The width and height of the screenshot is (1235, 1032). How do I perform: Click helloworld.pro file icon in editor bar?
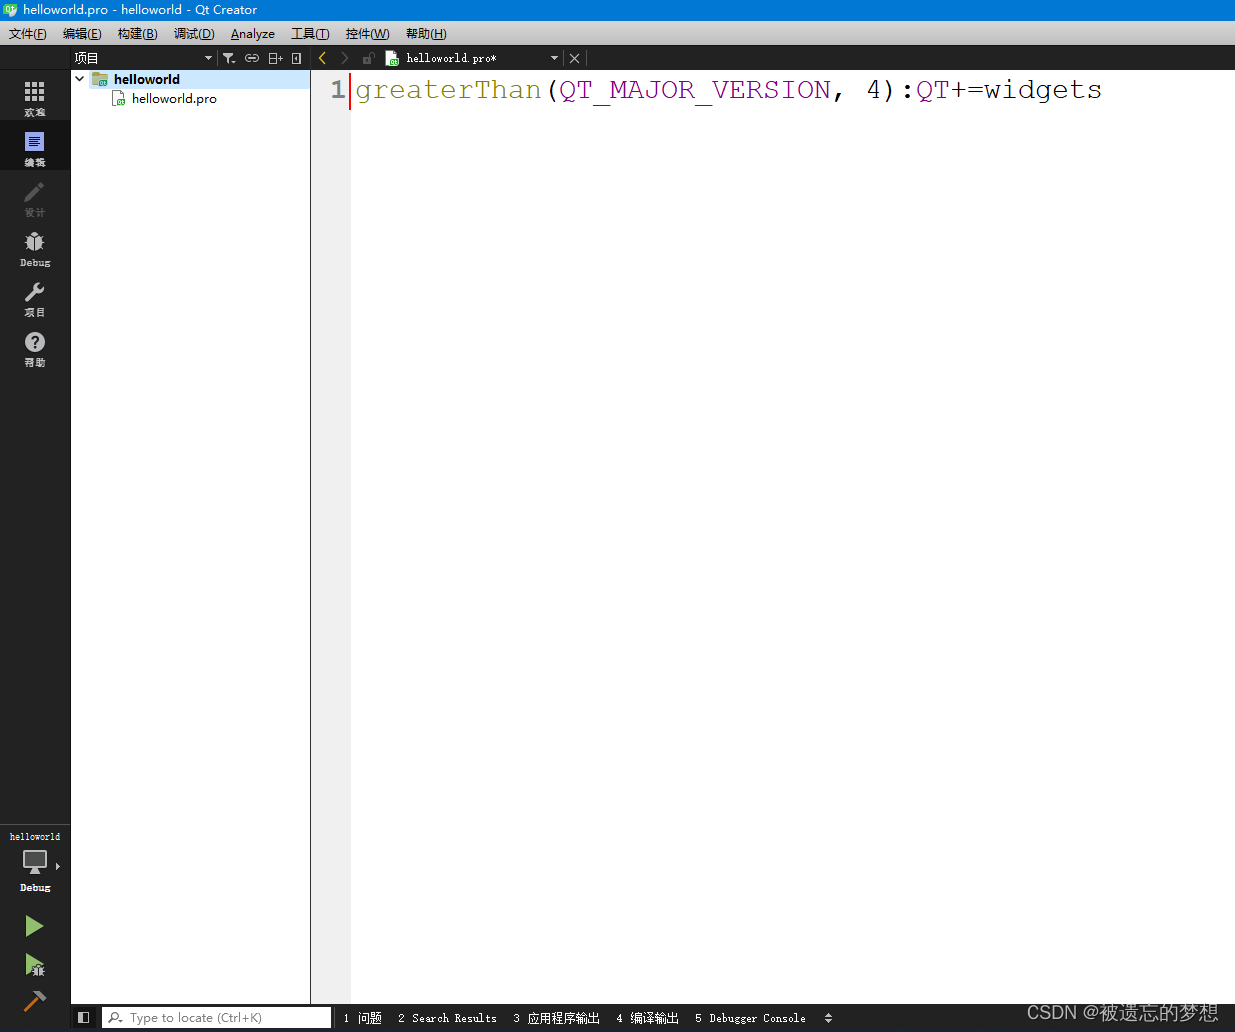392,58
